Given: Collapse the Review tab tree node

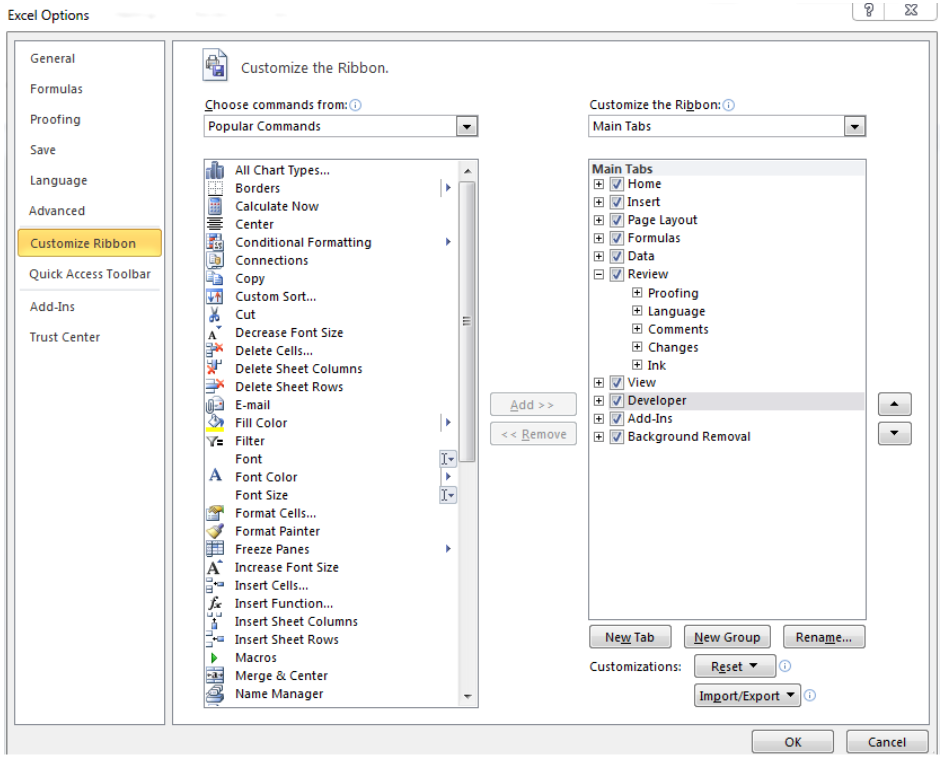Looking at the screenshot, I should point(599,274).
